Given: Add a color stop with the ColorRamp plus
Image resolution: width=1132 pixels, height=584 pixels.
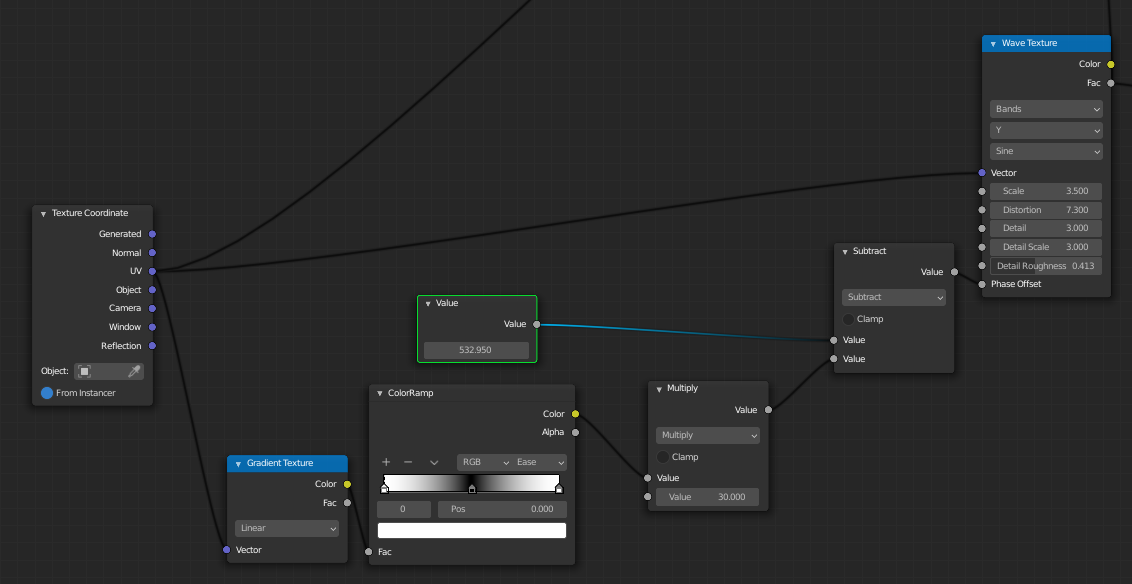Looking at the screenshot, I should click(x=386, y=462).
